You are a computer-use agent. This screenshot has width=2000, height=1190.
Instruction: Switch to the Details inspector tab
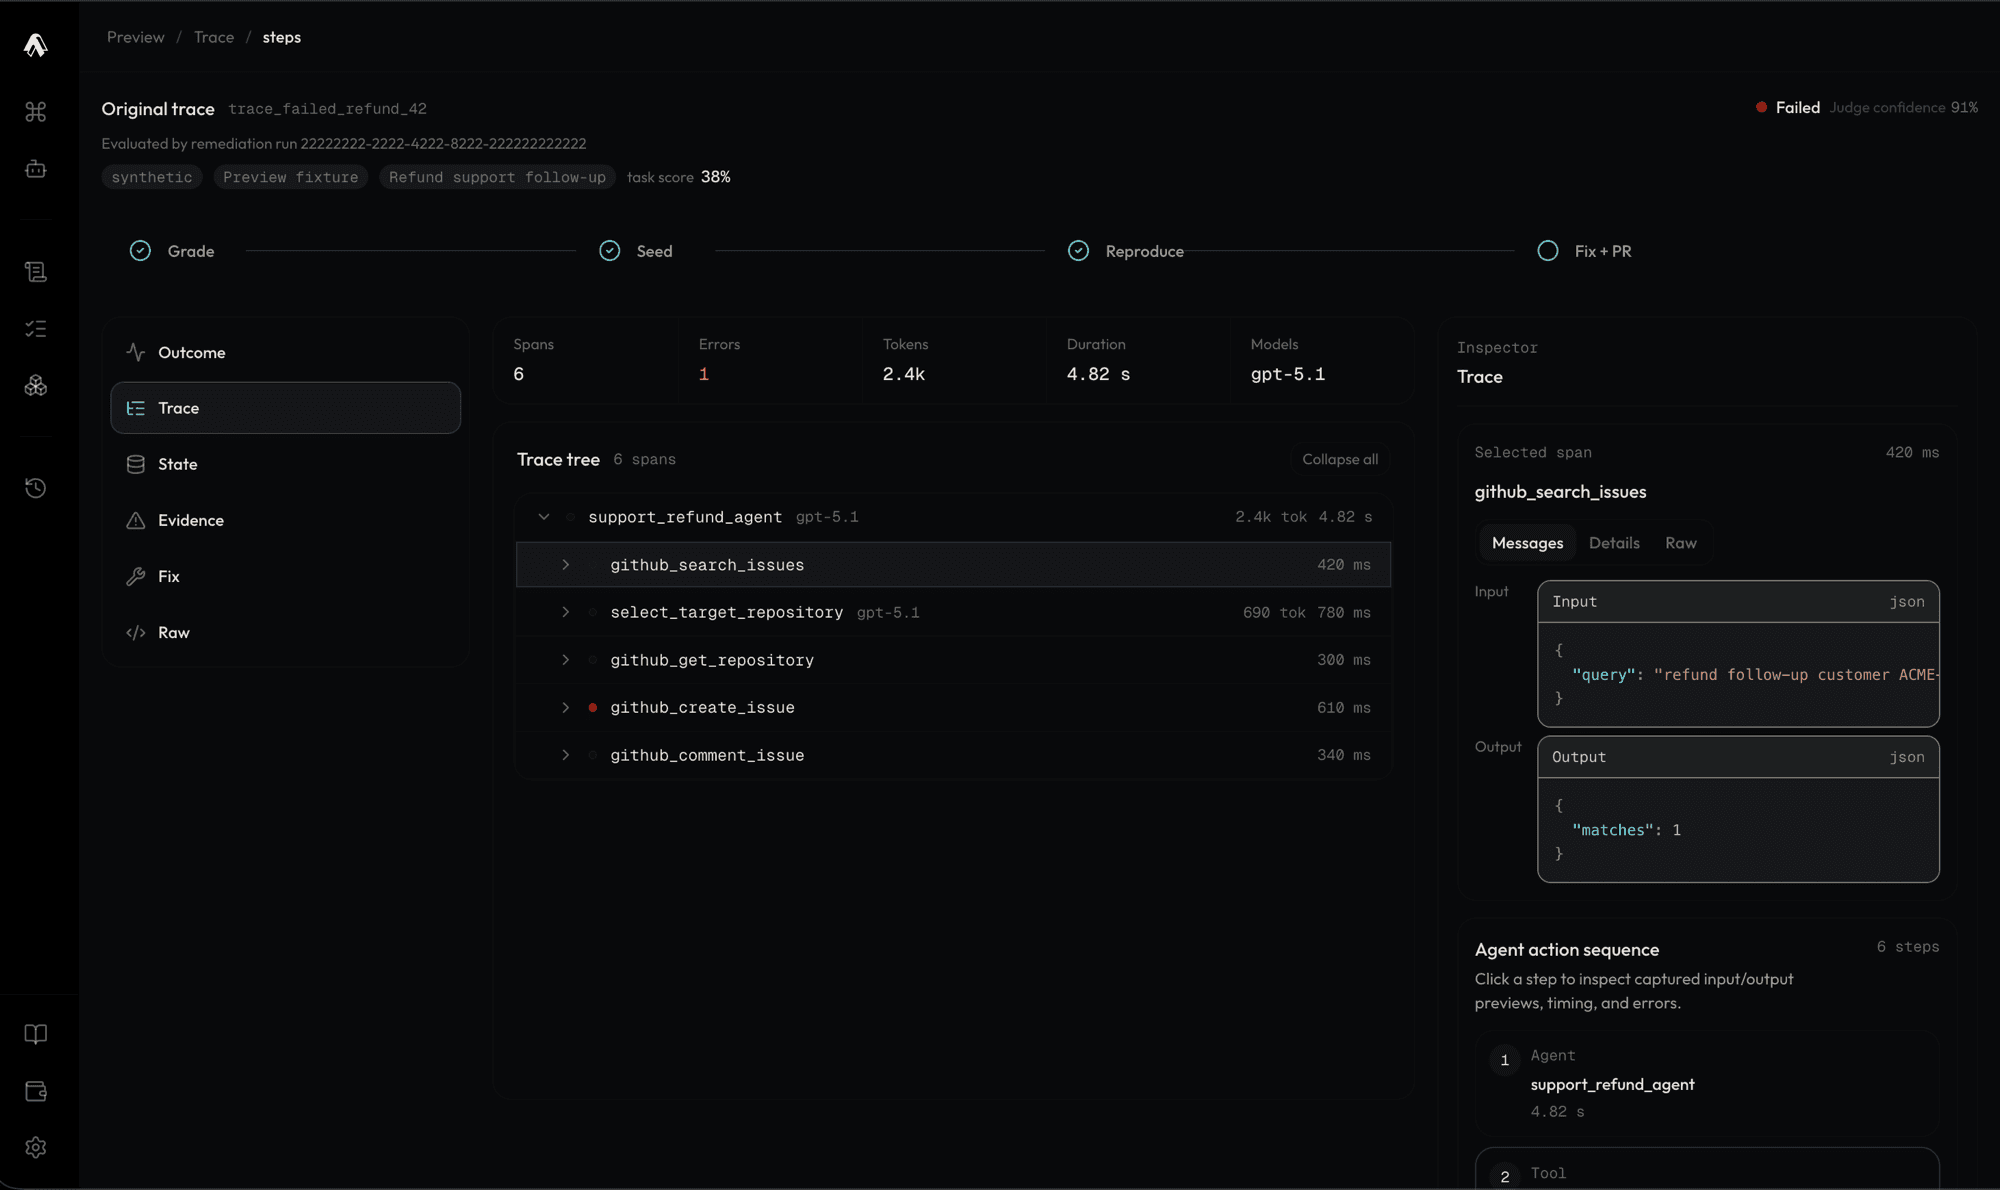1614,543
